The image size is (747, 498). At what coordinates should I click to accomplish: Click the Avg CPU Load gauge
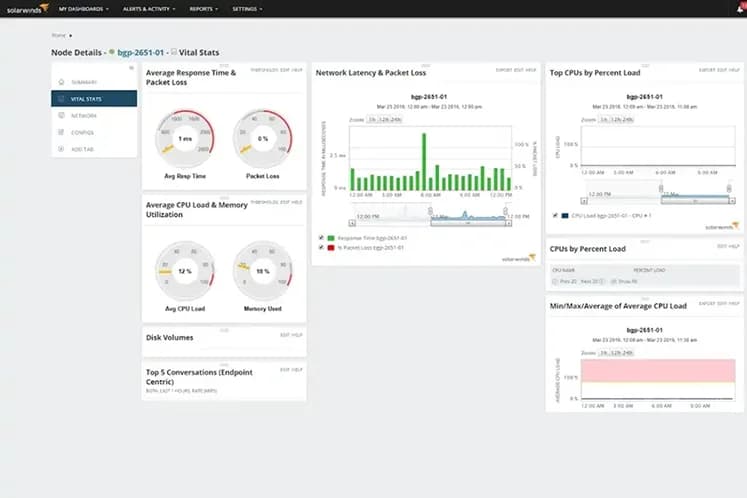185,271
